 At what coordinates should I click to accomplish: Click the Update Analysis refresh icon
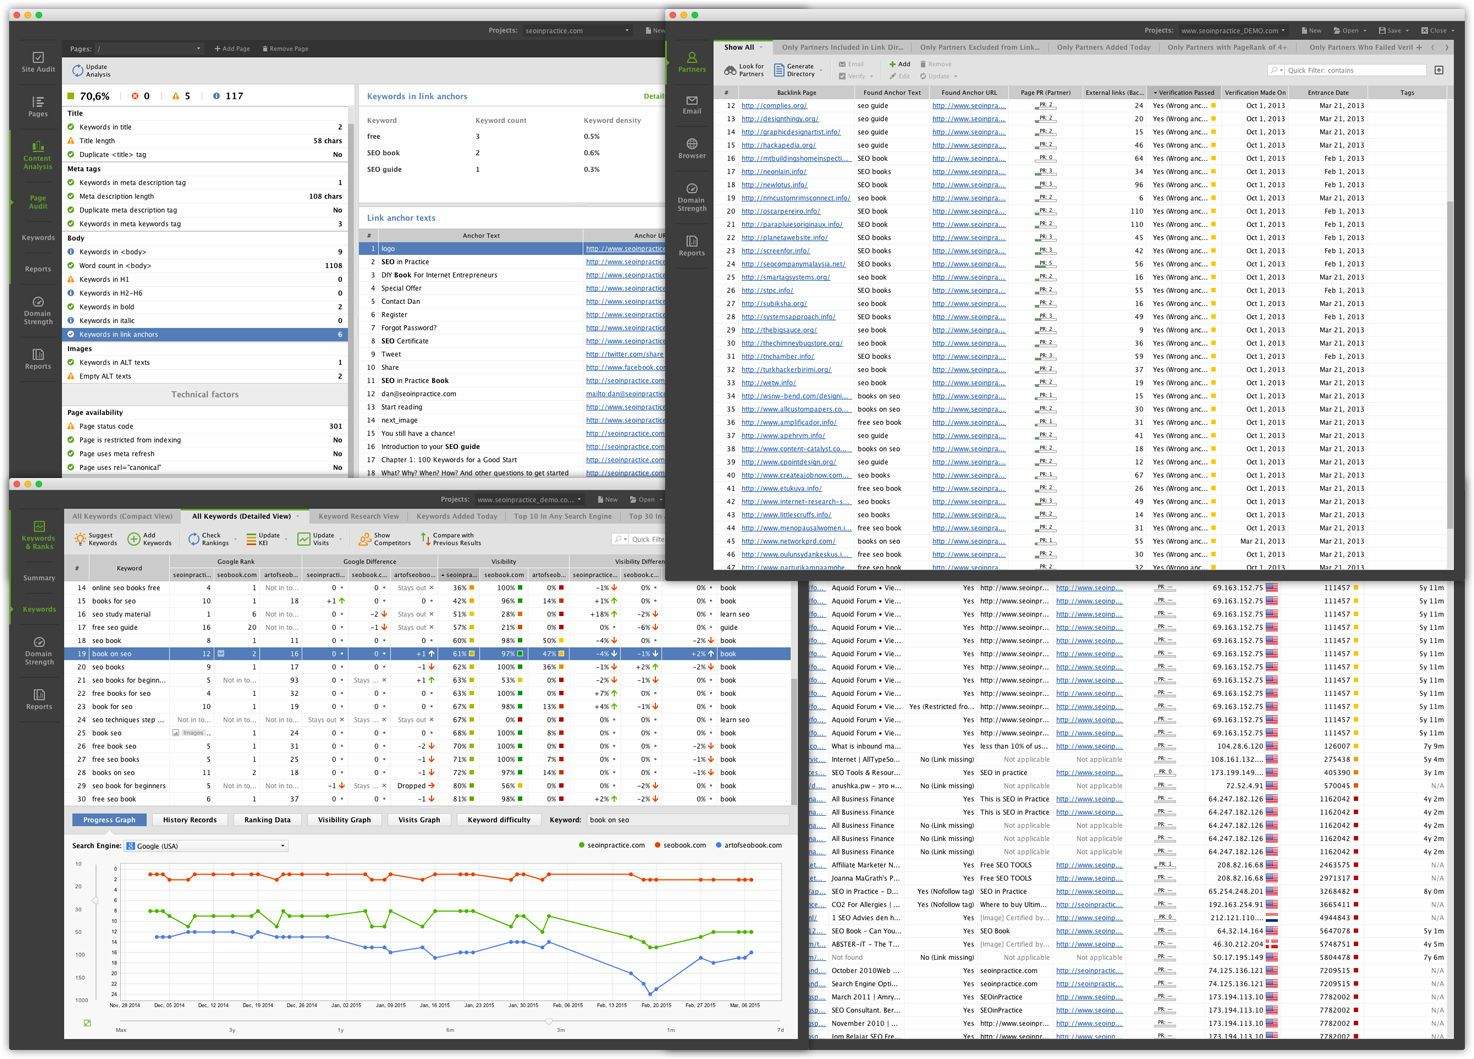point(77,71)
